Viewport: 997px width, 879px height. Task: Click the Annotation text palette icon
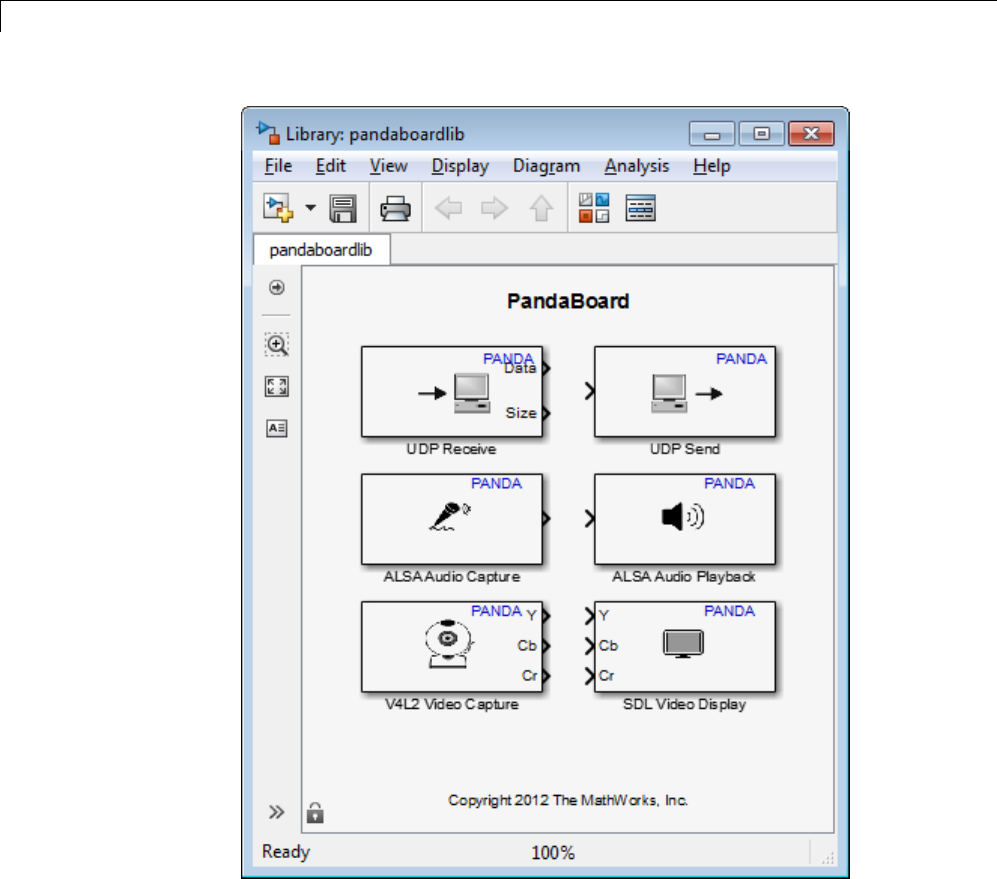pyautogui.click(x=277, y=428)
